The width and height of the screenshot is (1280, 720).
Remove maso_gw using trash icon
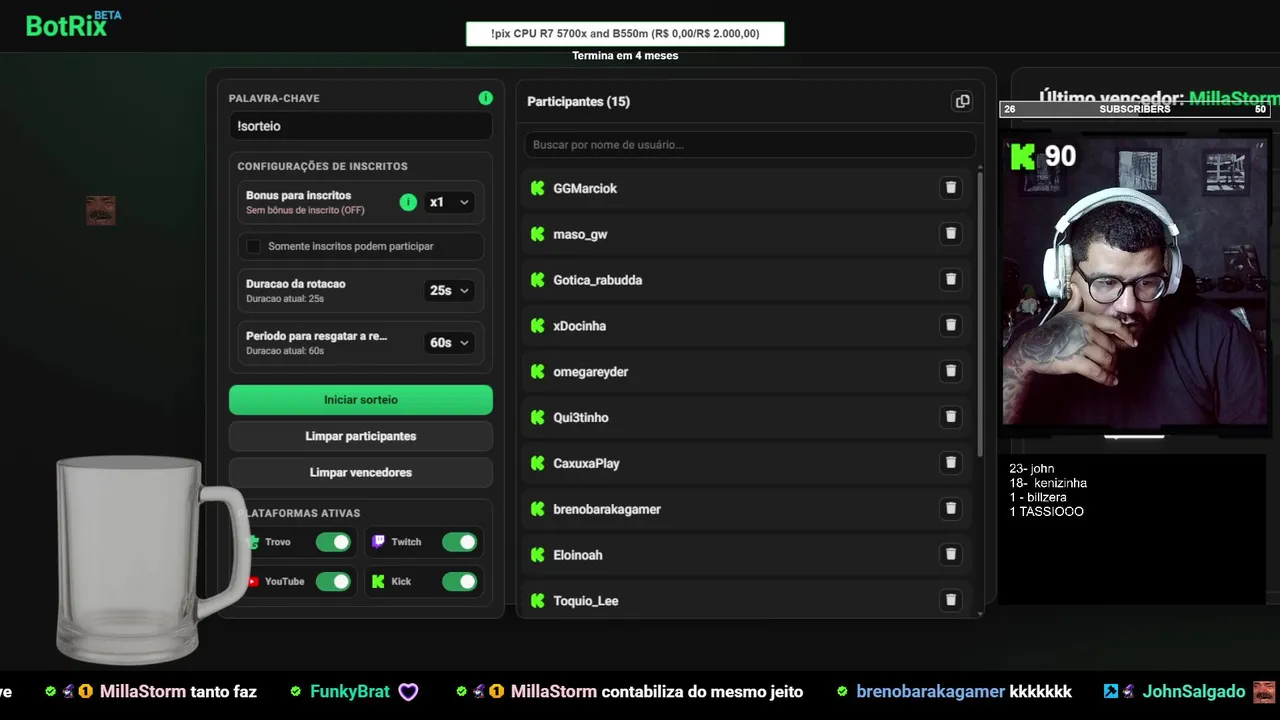click(950, 234)
